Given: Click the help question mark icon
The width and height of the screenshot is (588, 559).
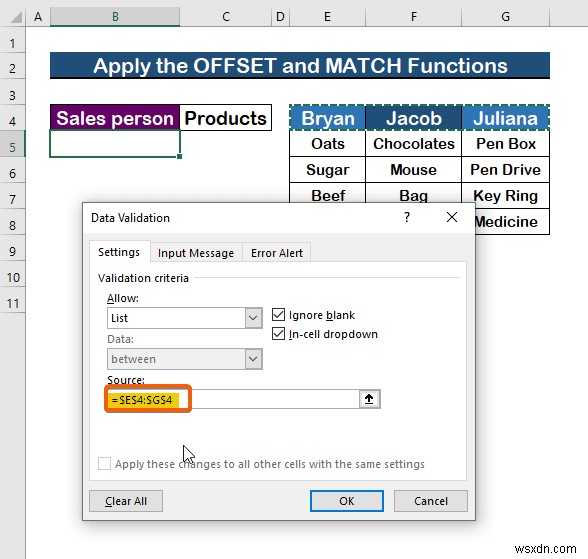Looking at the screenshot, I should pyautogui.click(x=407, y=217).
